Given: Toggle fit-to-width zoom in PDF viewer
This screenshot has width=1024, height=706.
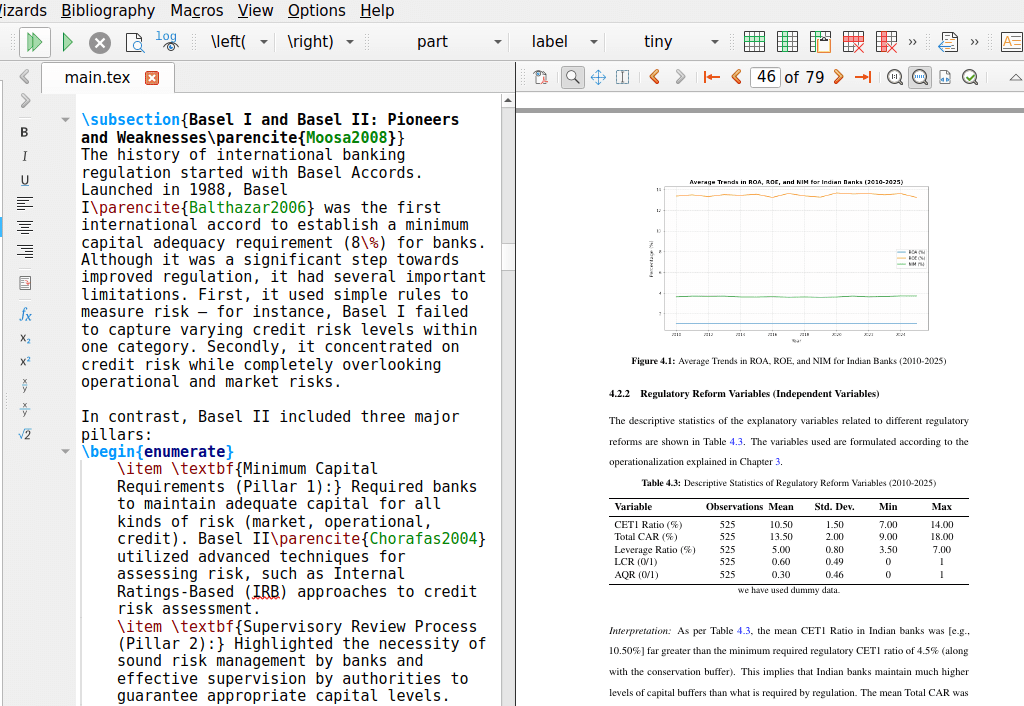Looking at the screenshot, I should [x=920, y=77].
